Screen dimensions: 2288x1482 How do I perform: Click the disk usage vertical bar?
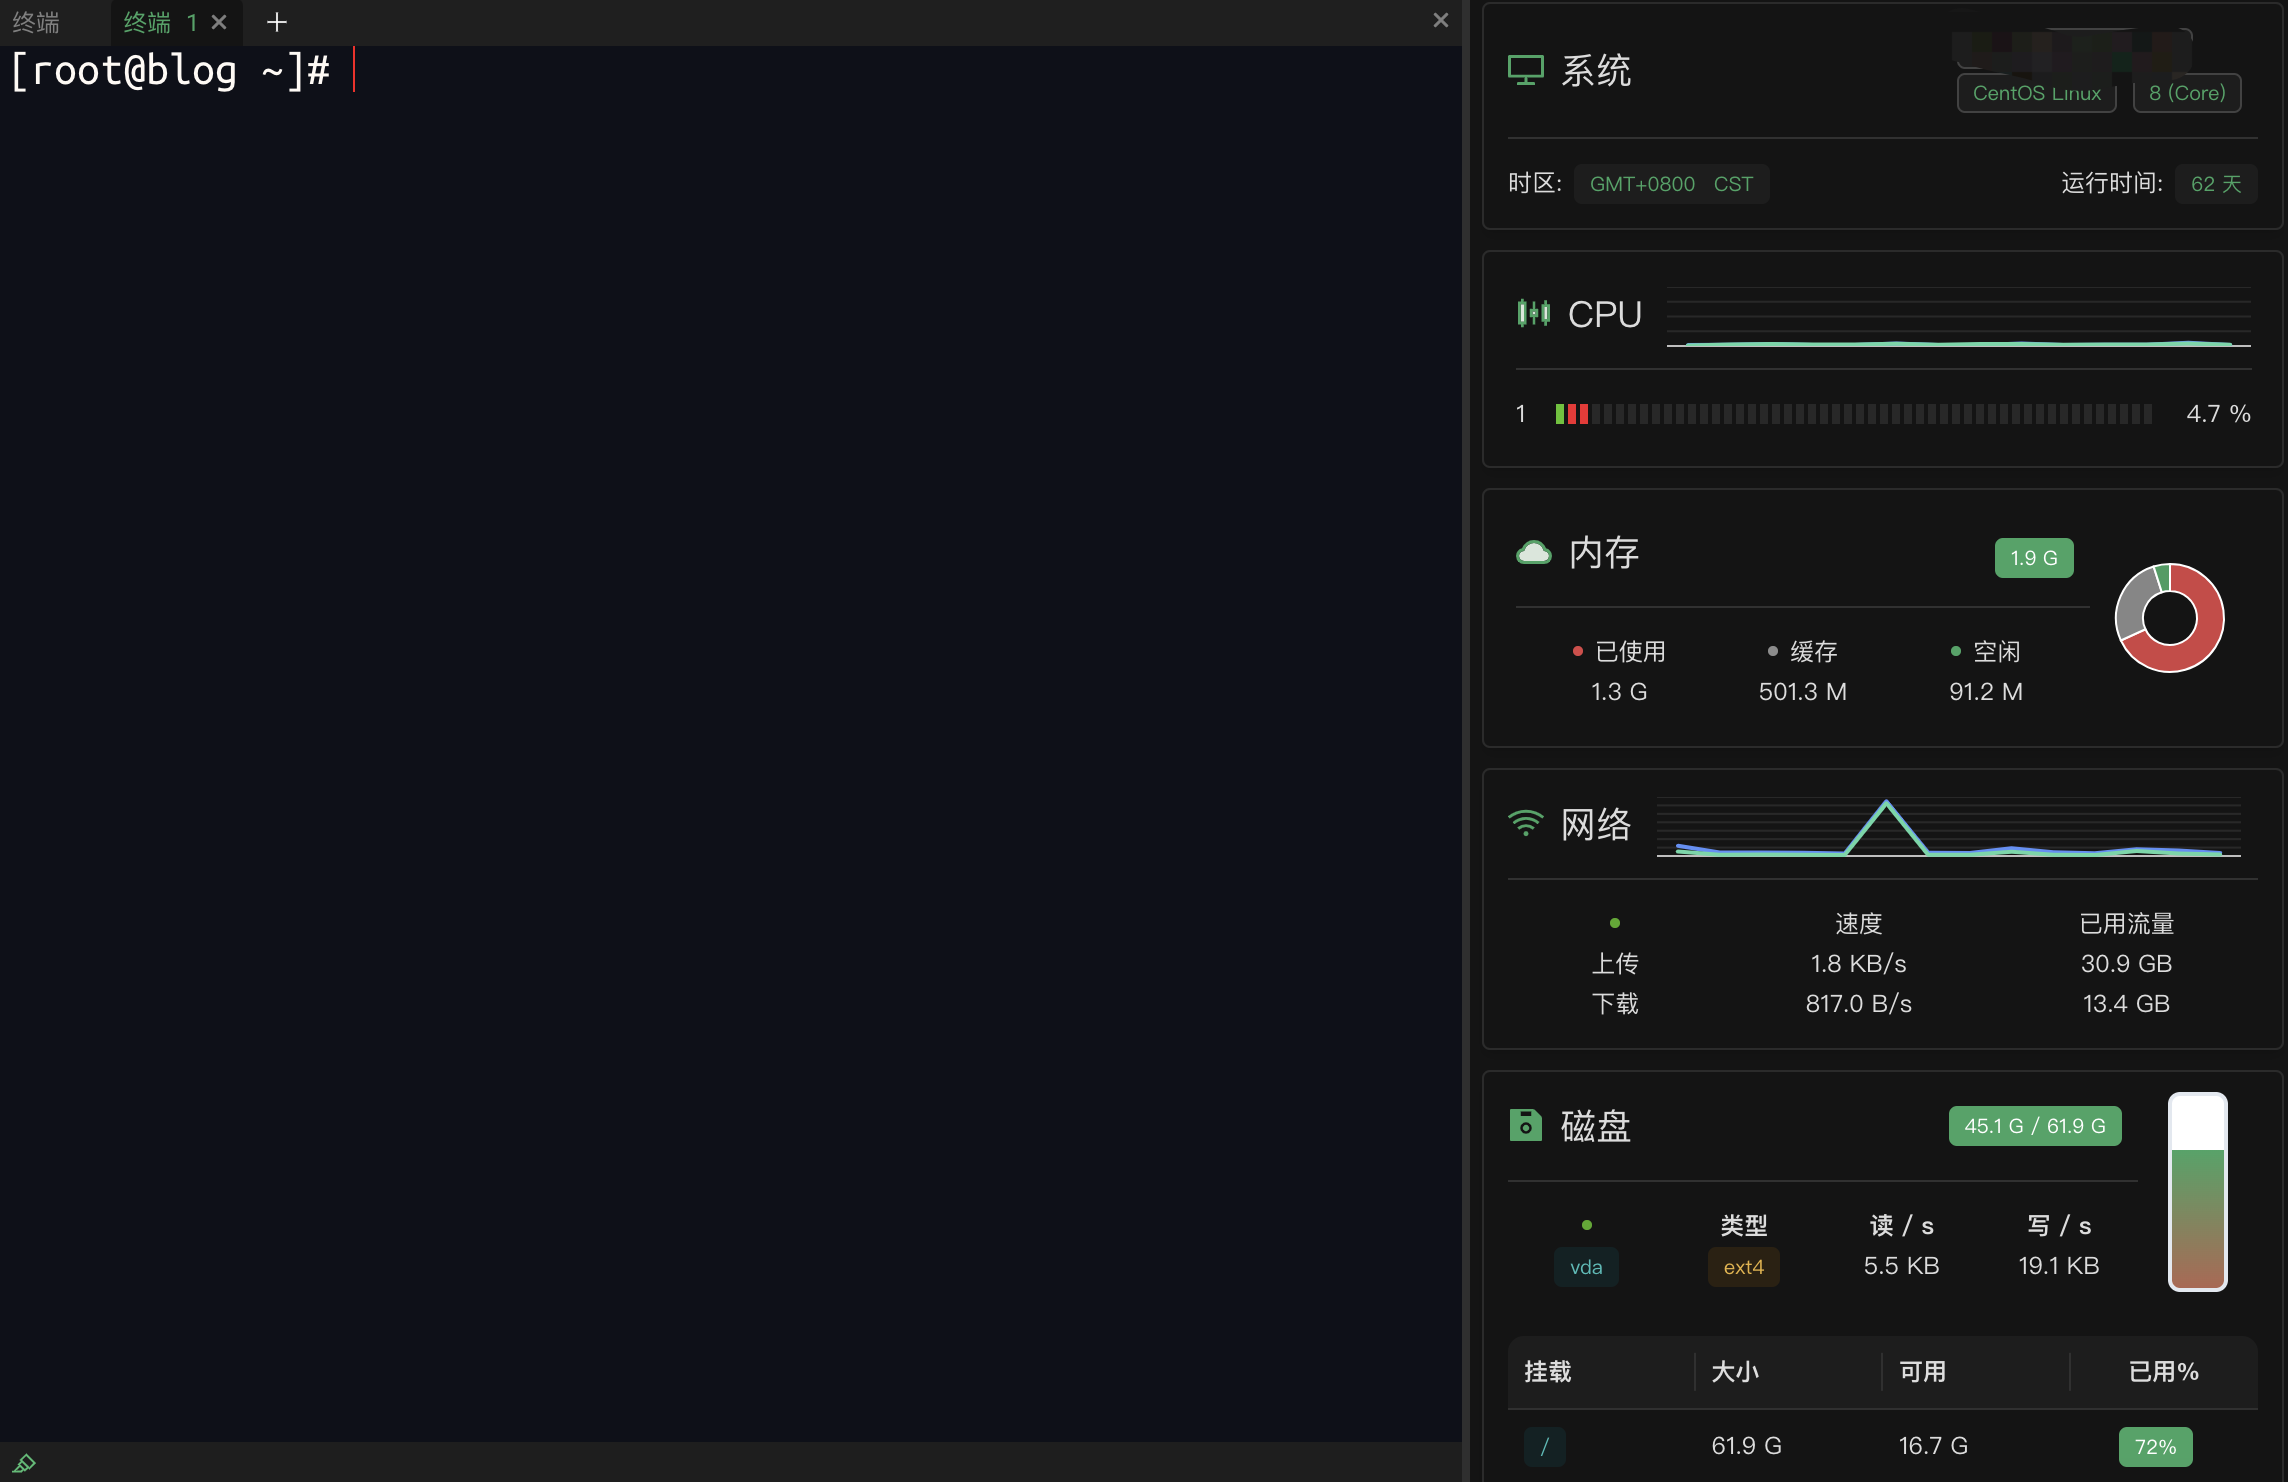2197,1192
